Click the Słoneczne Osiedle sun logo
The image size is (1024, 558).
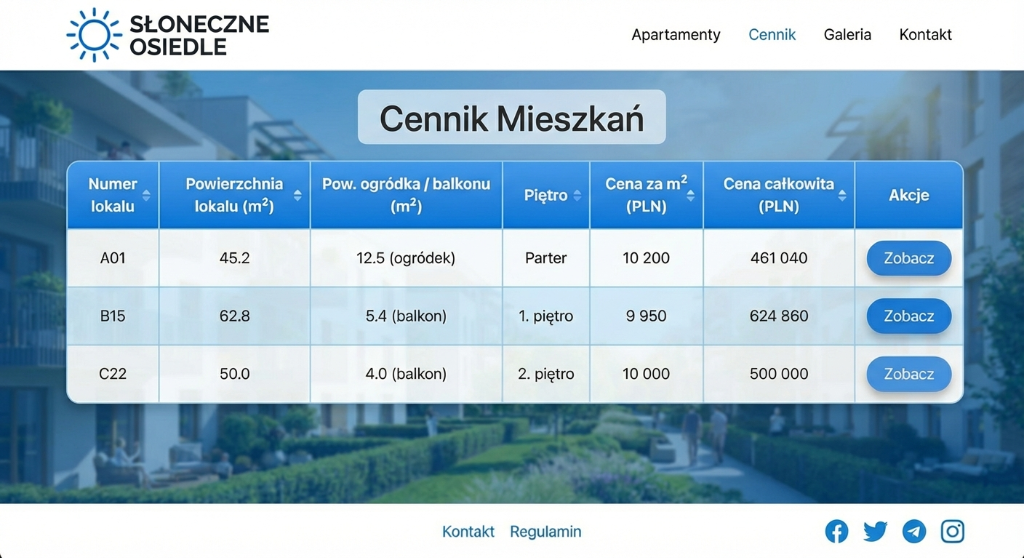coord(94,35)
